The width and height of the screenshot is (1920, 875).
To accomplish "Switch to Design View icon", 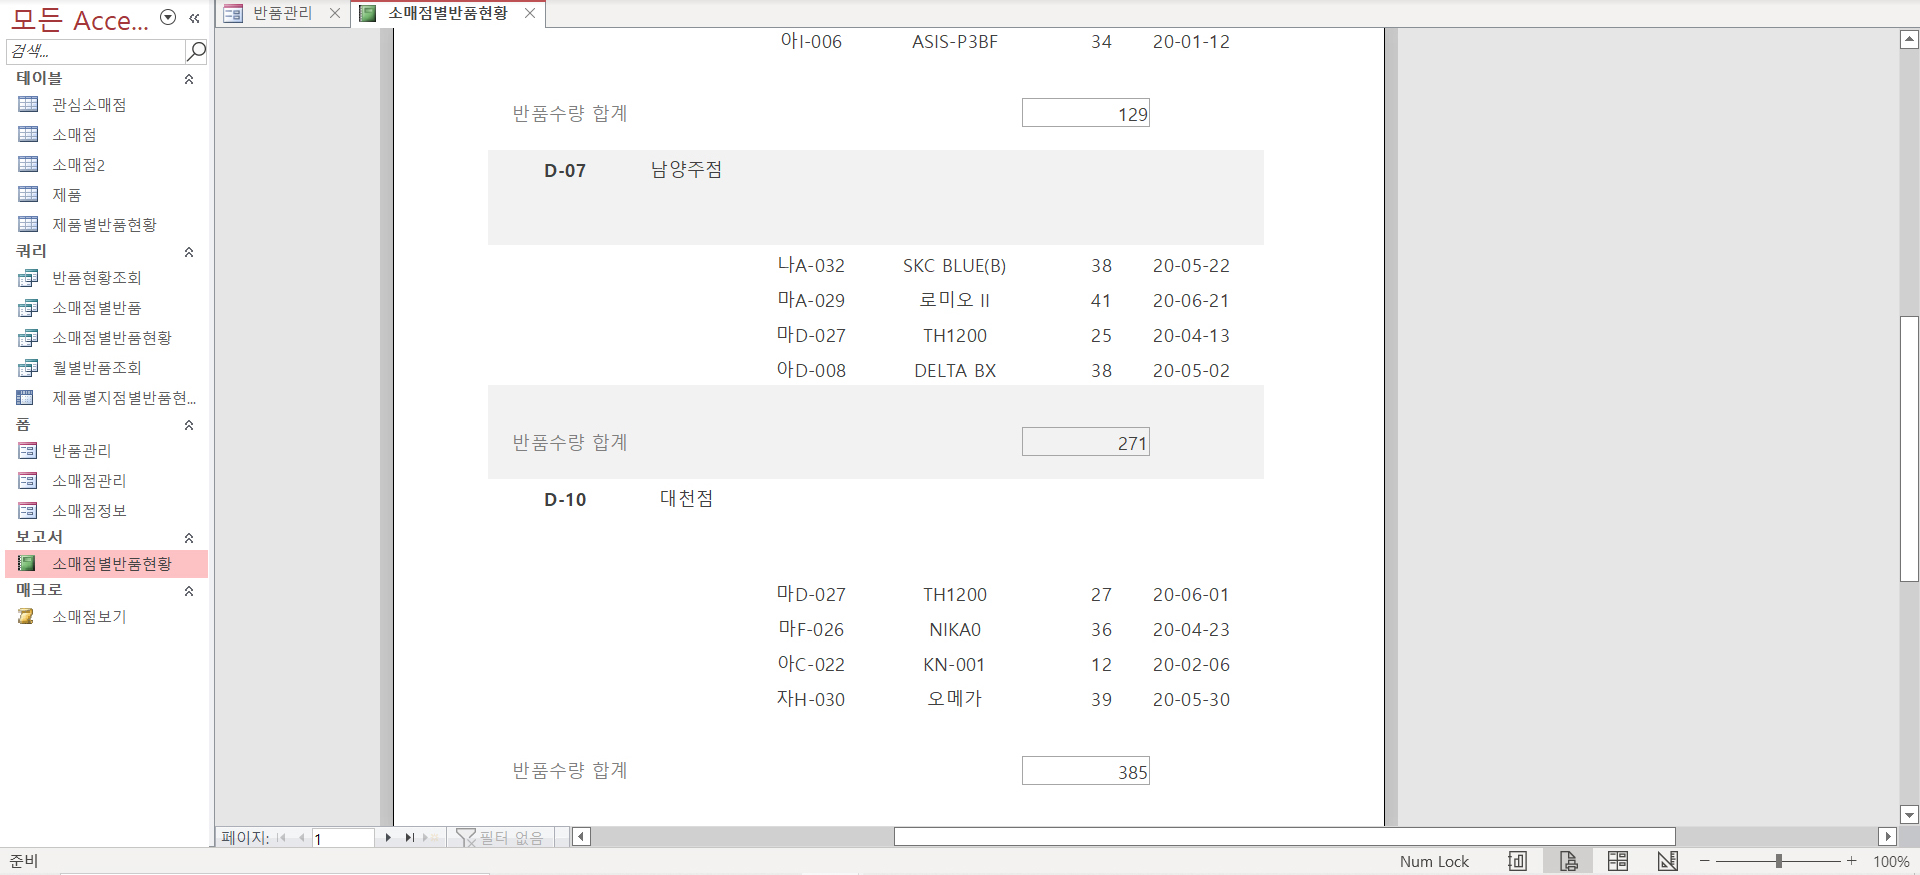I will coord(1667,861).
